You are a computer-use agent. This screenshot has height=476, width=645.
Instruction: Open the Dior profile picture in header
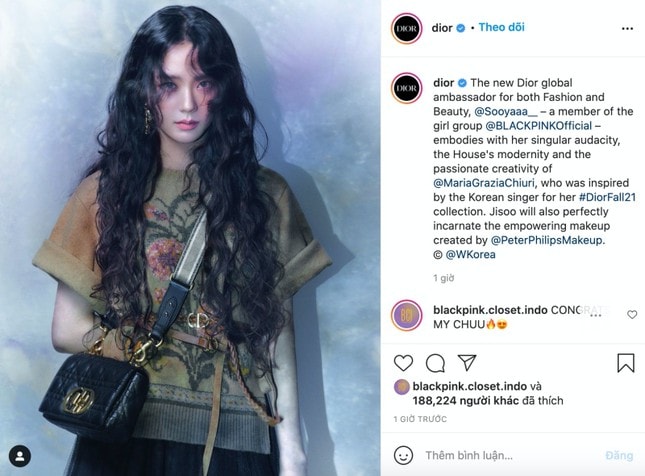[x=406, y=28]
